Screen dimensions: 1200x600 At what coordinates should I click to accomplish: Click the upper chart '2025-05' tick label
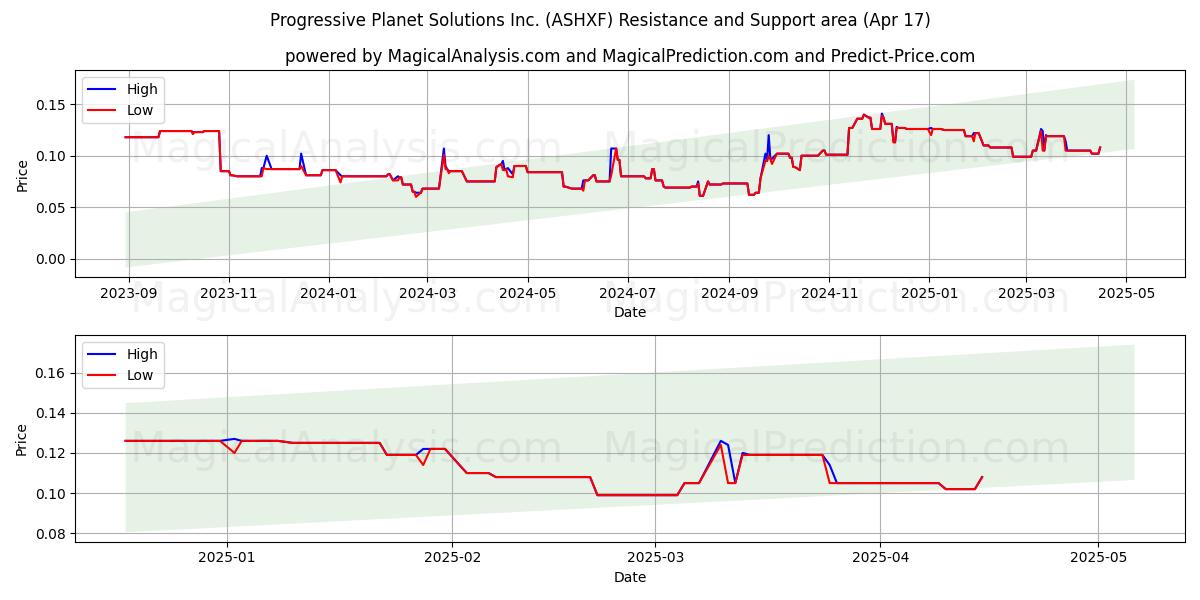point(1126,292)
